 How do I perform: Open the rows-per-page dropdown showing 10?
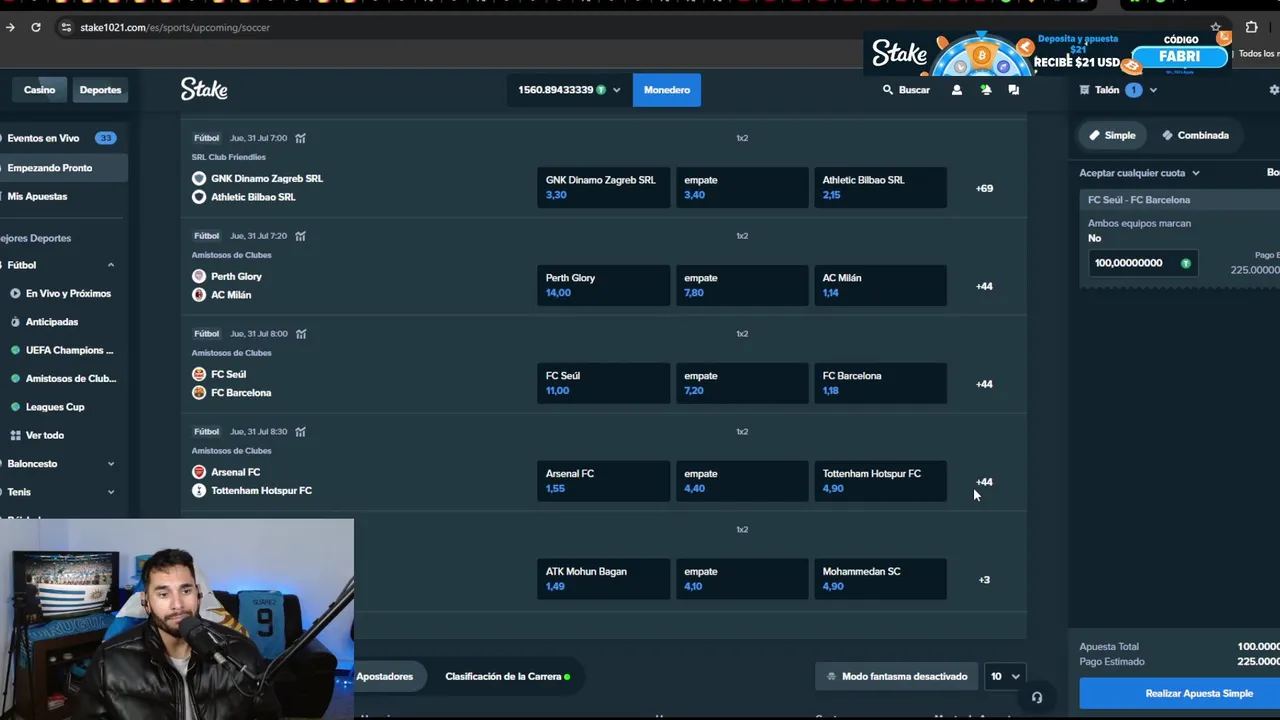point(1005,676)
